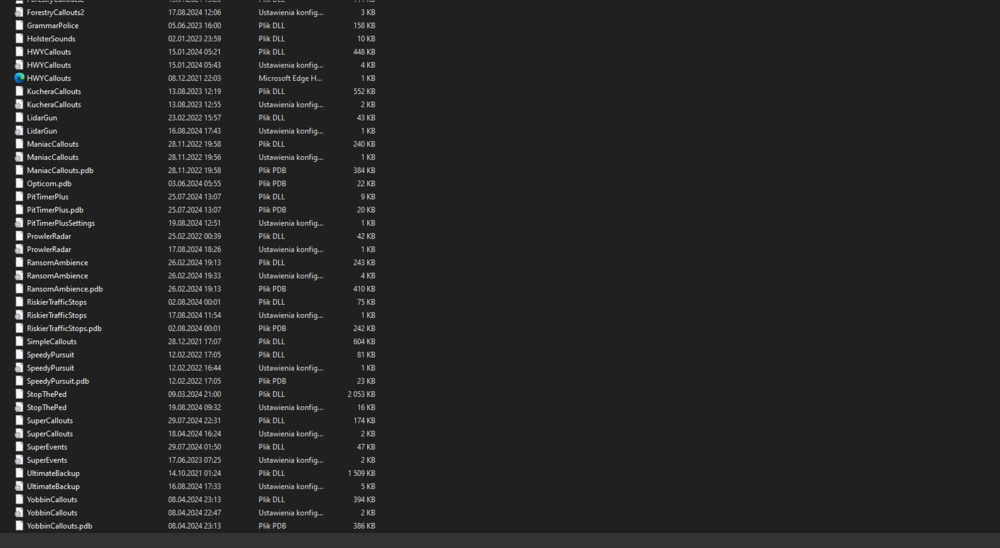Select the SuperCallouts config name dated 18.04.2024
The height and width of the screenshot is (548, 1000).
50,434
